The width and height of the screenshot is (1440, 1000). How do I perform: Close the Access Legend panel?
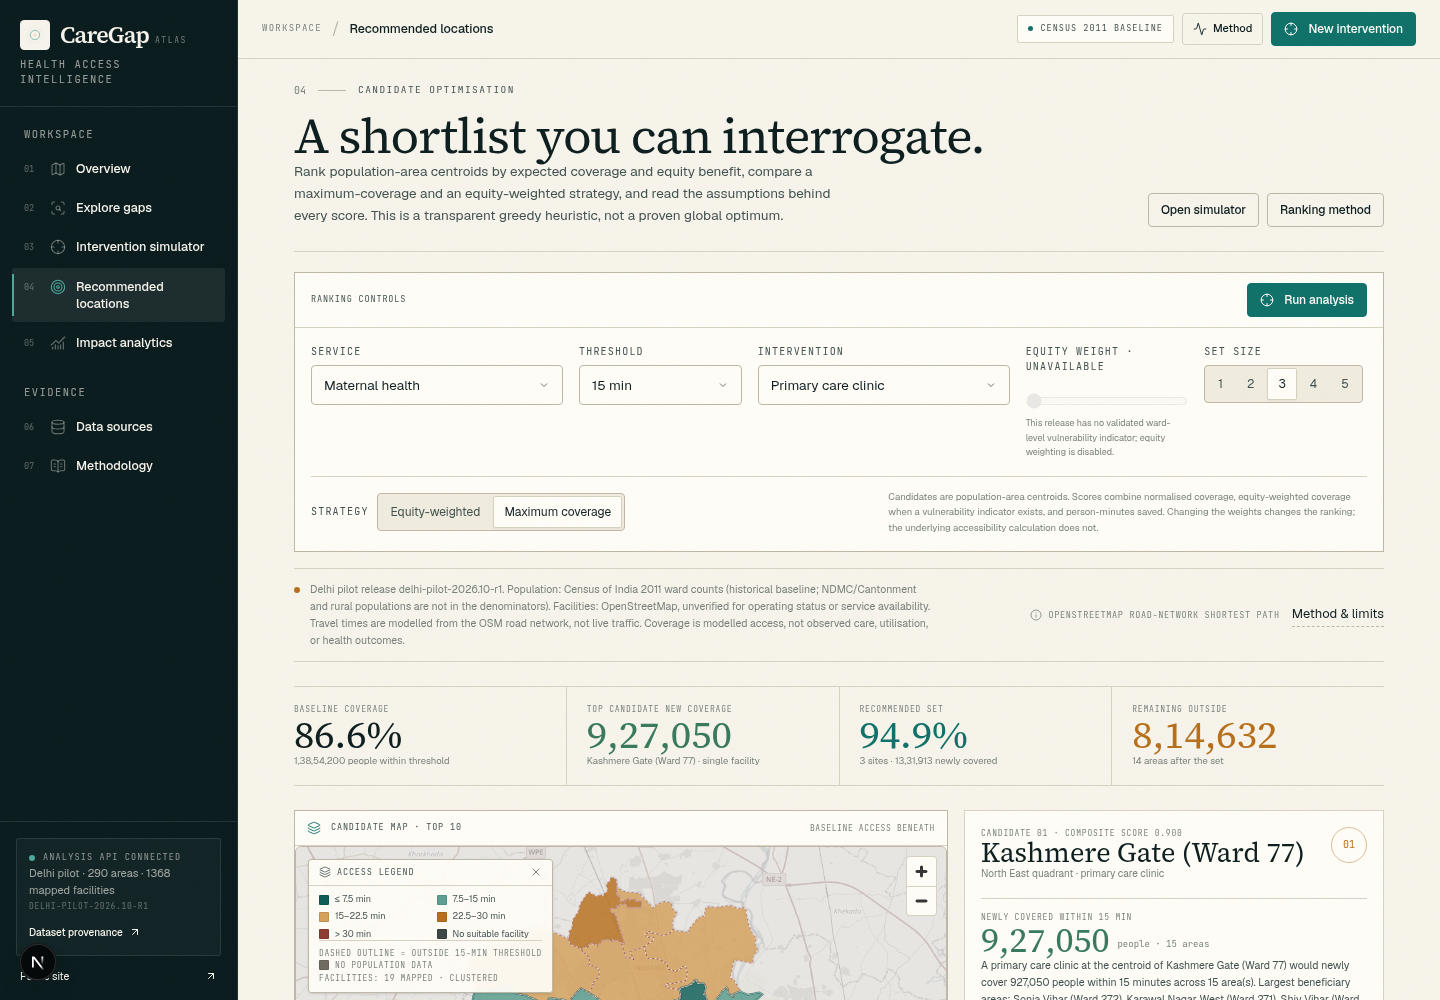tap(536, 872)
